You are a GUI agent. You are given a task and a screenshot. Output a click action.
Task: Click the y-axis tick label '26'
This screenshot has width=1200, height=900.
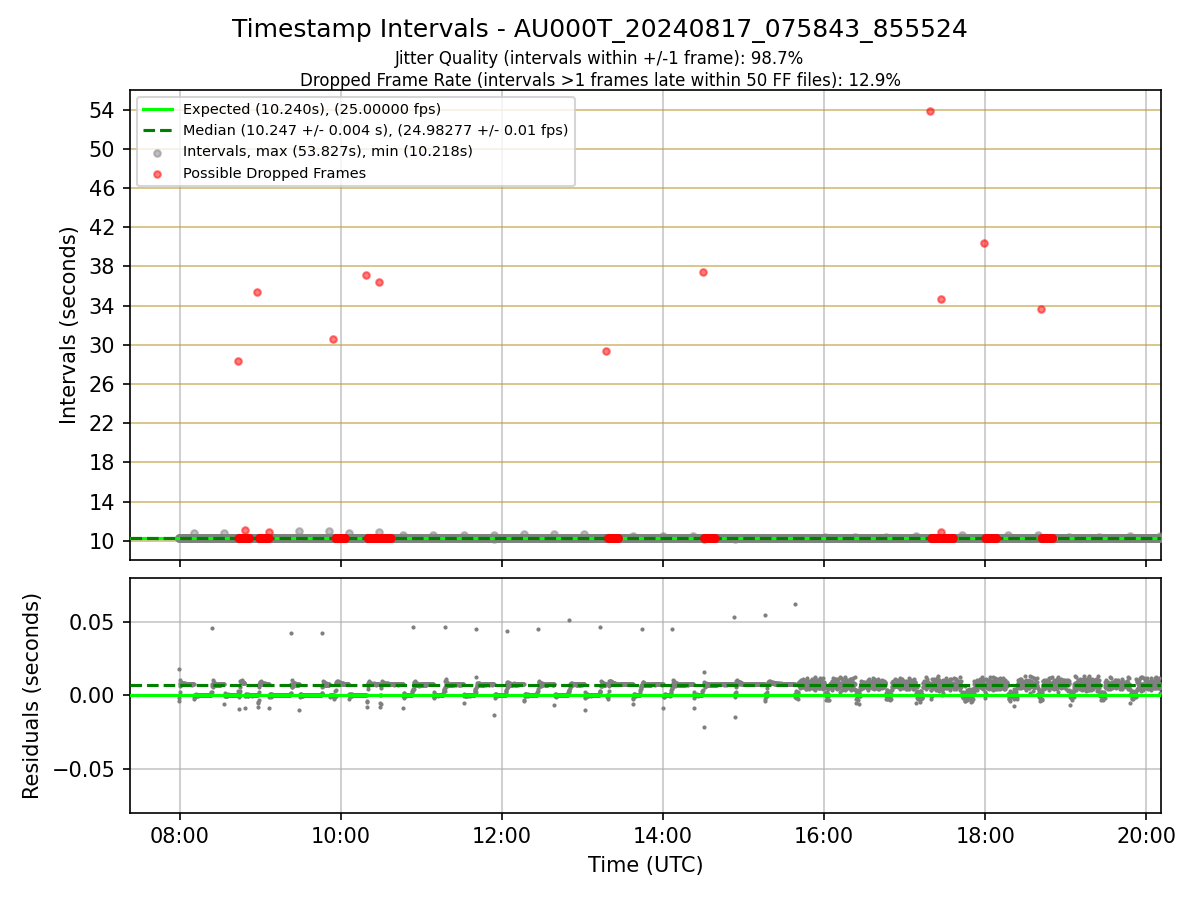[103, 384]
